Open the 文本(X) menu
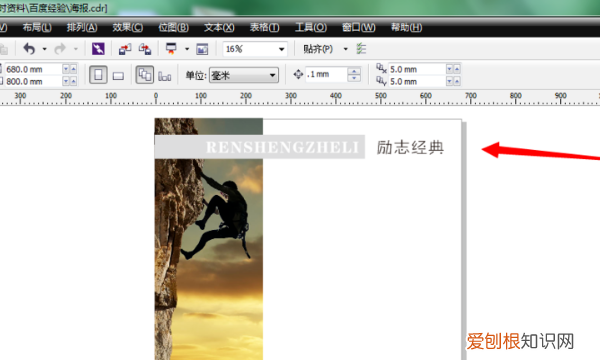Screen dimensions: 600x360 pos(219,27)
